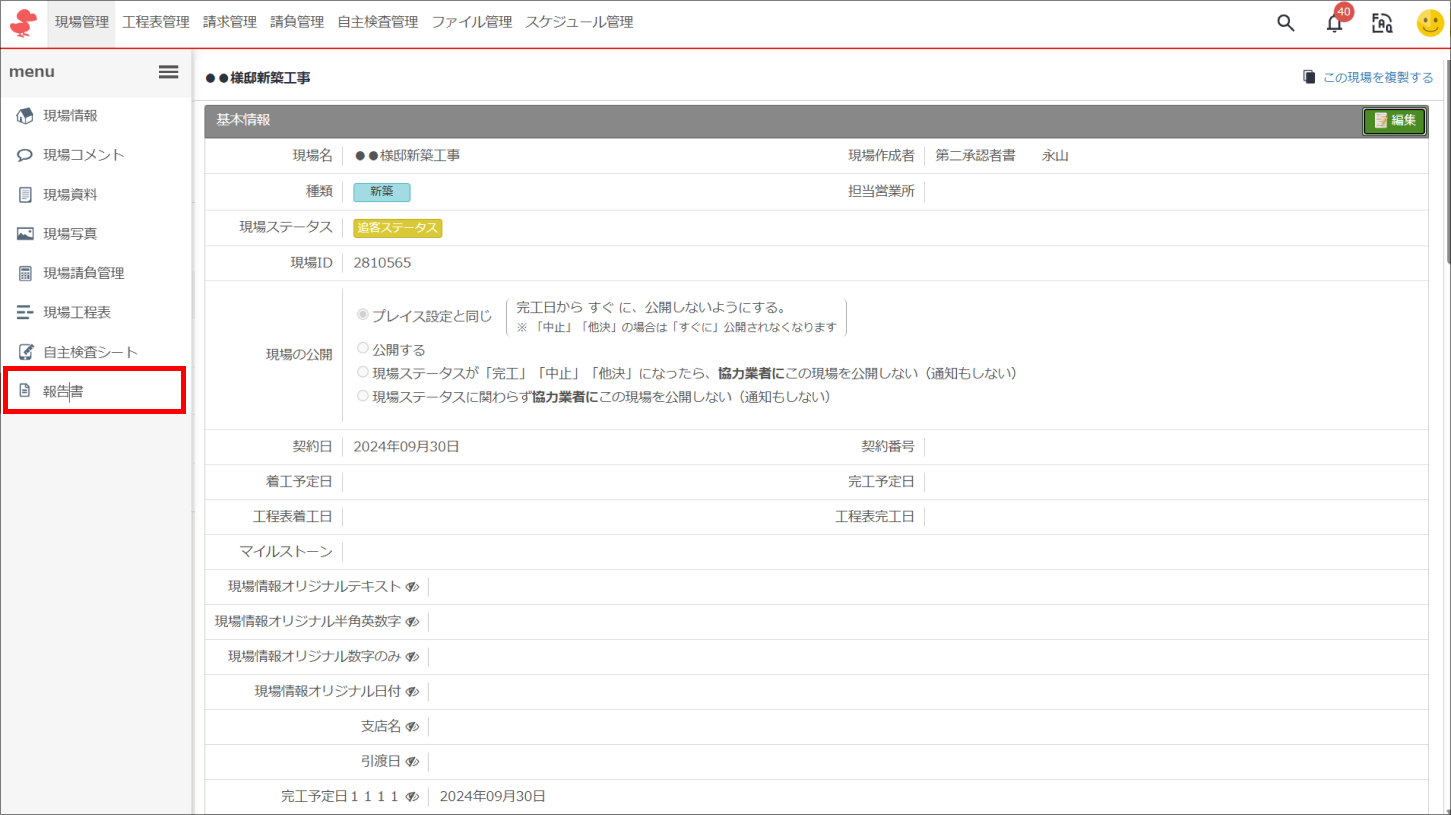This screenshot has width=1451, height=815.
Task: Select 現場ステータスに関わらず non-public radio option
Action: 363,396
